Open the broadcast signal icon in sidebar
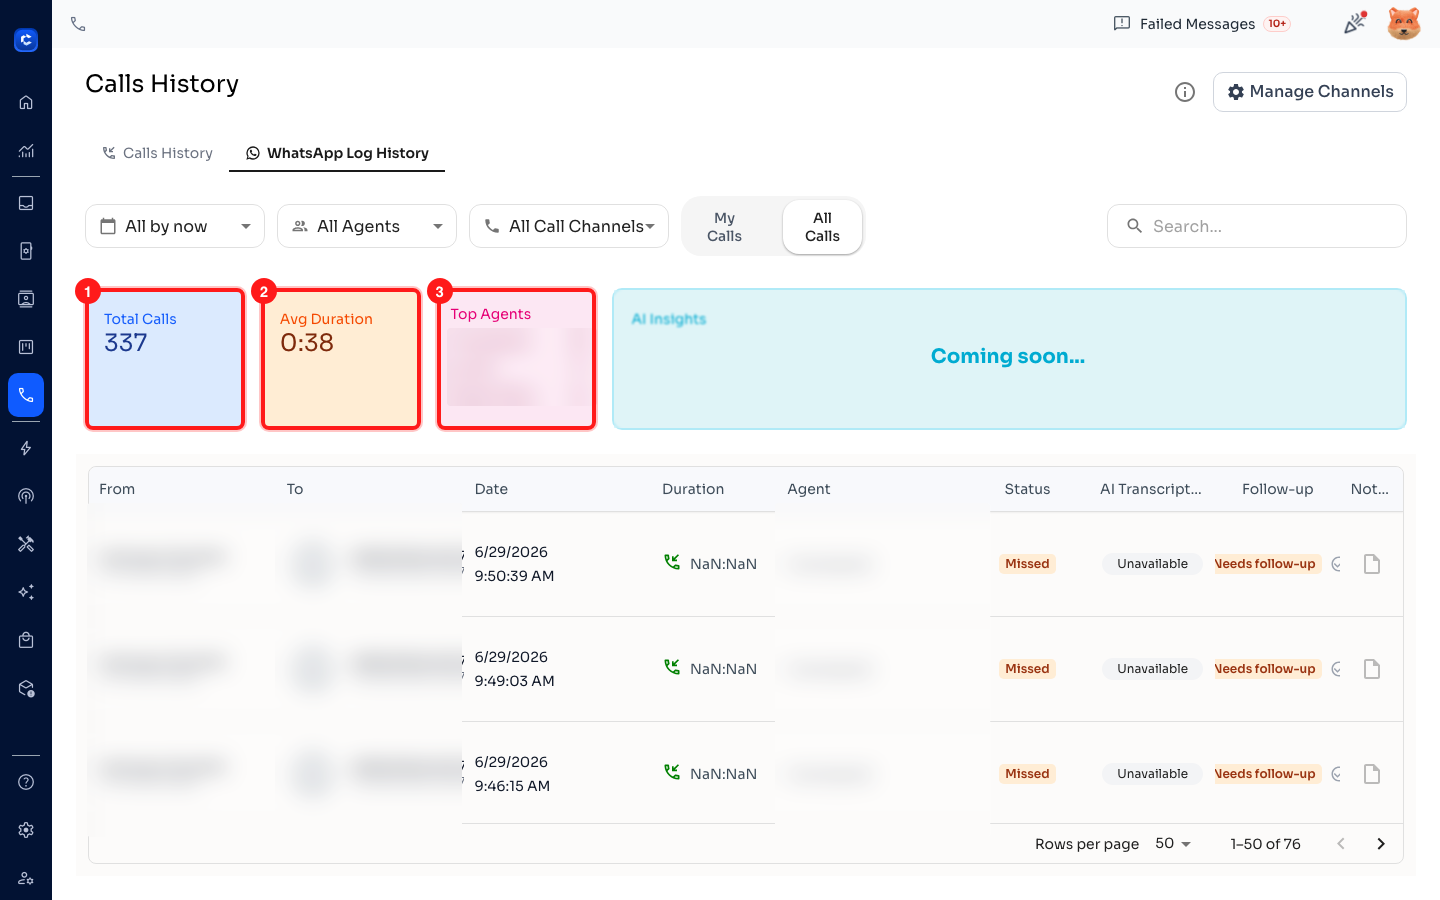This screenshot has width=1440, height=900. click(26, 496)
